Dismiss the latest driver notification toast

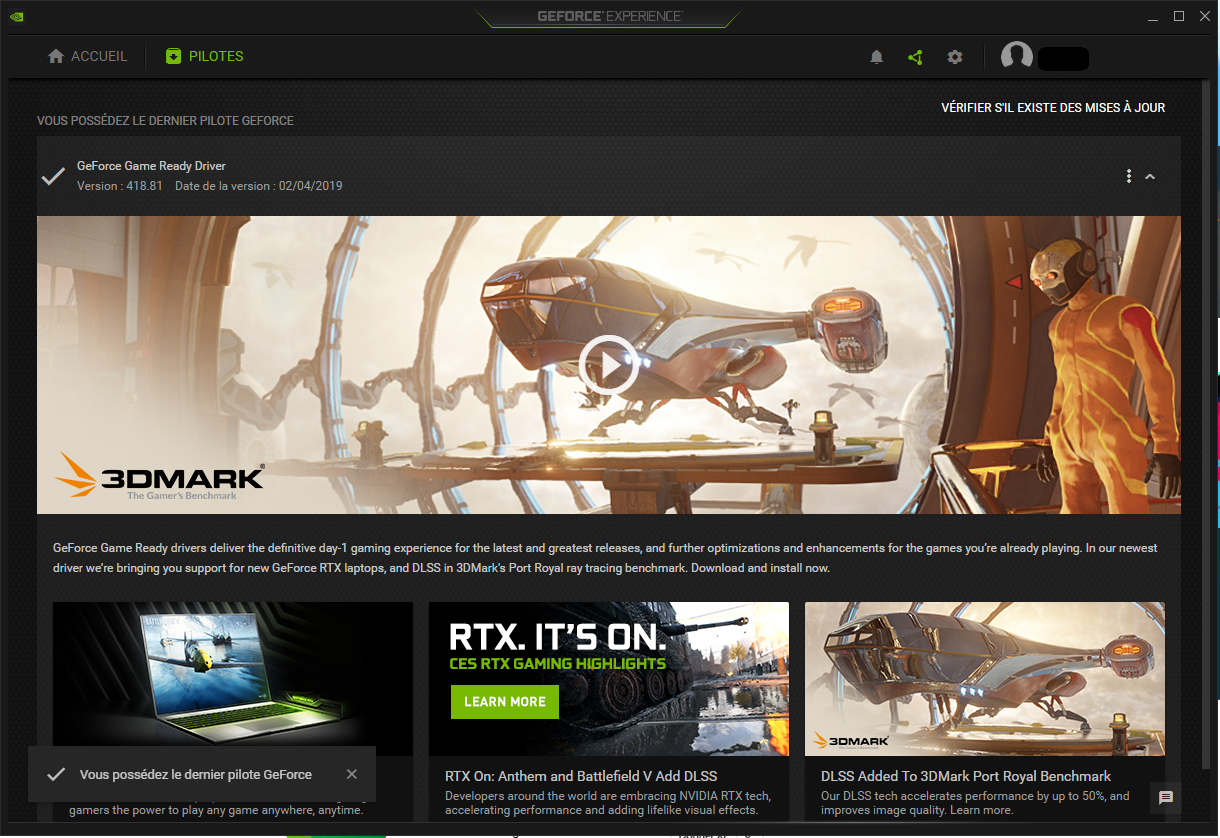(x=351, y=774)
